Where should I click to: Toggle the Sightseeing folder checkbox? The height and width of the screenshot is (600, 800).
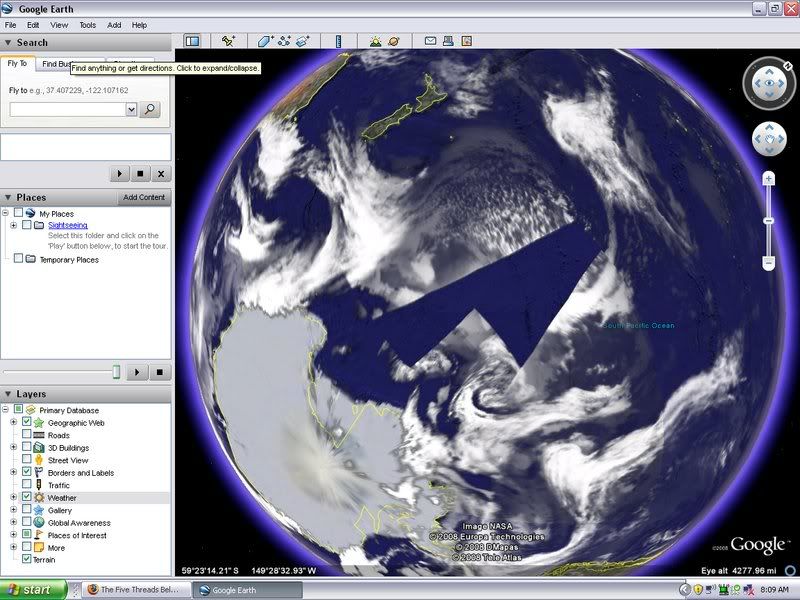(x=27, y=224)
